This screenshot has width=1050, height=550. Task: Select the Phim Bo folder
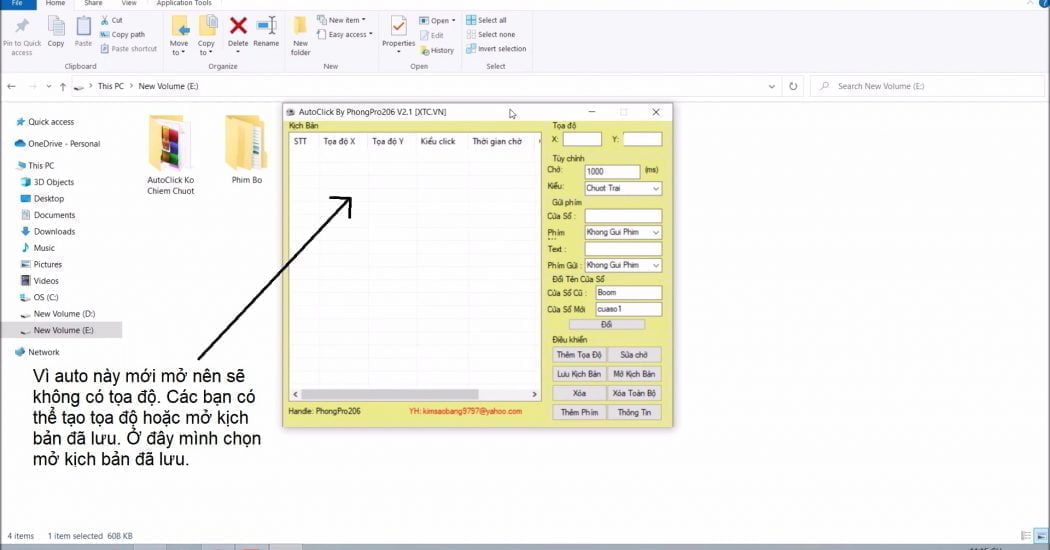pyautogui.click(x=246, y=150)
